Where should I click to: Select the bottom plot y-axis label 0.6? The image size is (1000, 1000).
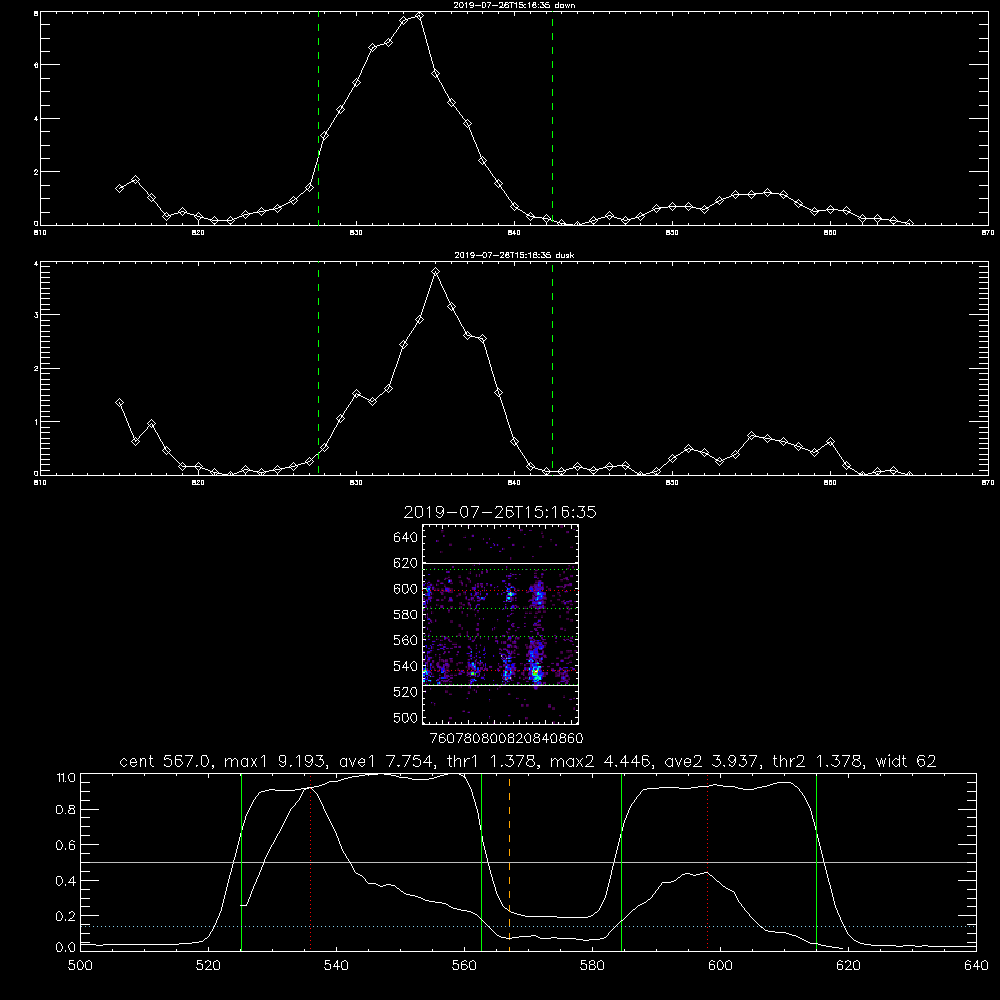(x=66, y=845)
